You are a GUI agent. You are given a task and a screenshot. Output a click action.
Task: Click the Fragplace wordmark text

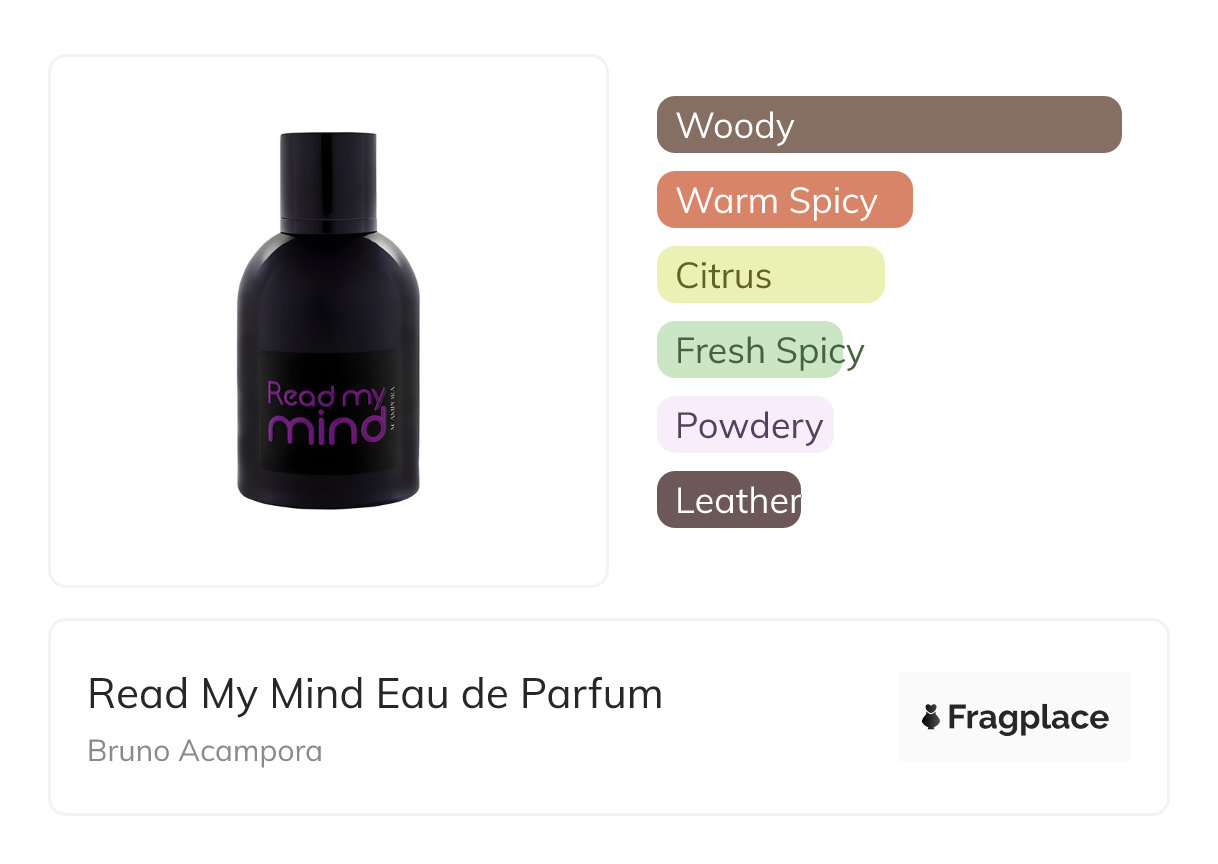click(x=1028, y=718)
